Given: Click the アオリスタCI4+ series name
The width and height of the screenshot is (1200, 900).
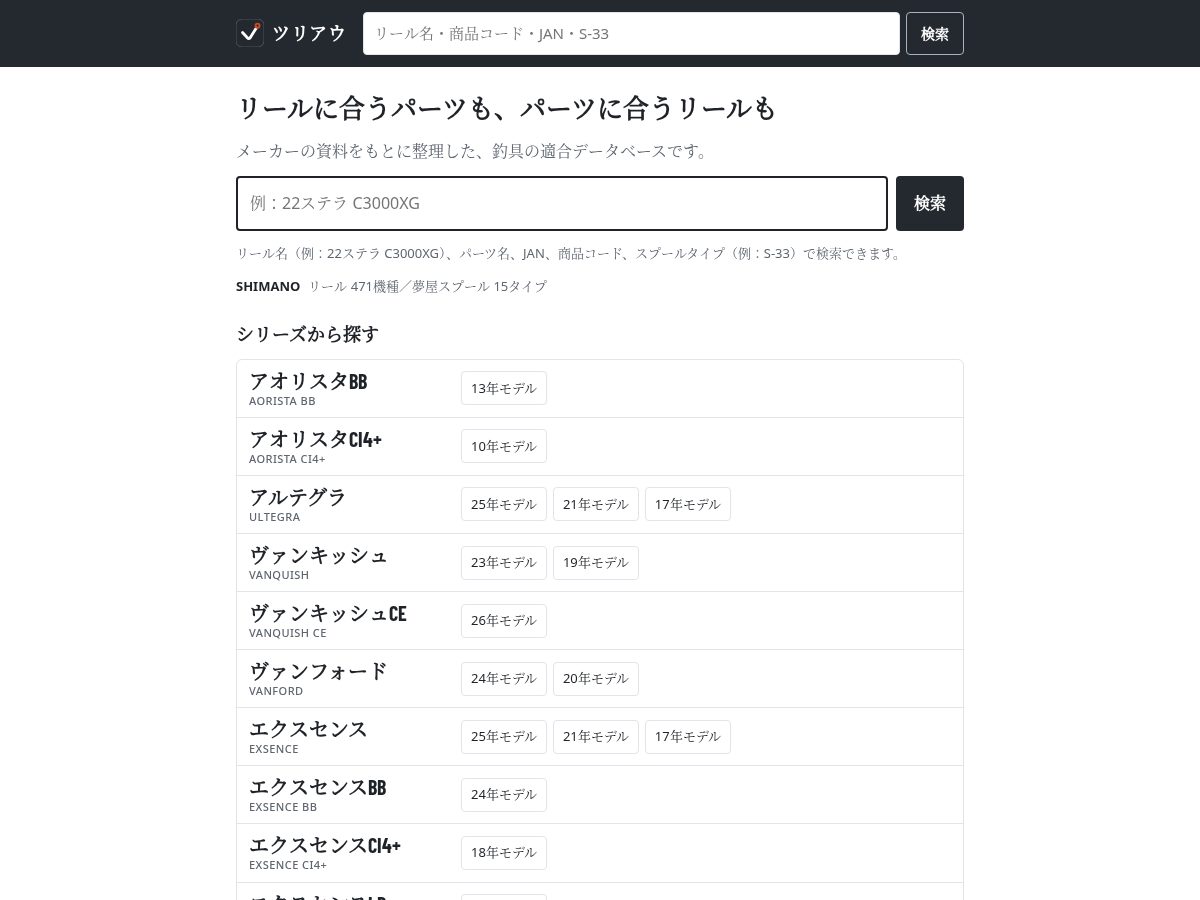Looking at the screenshot, I should click(315, 439).
